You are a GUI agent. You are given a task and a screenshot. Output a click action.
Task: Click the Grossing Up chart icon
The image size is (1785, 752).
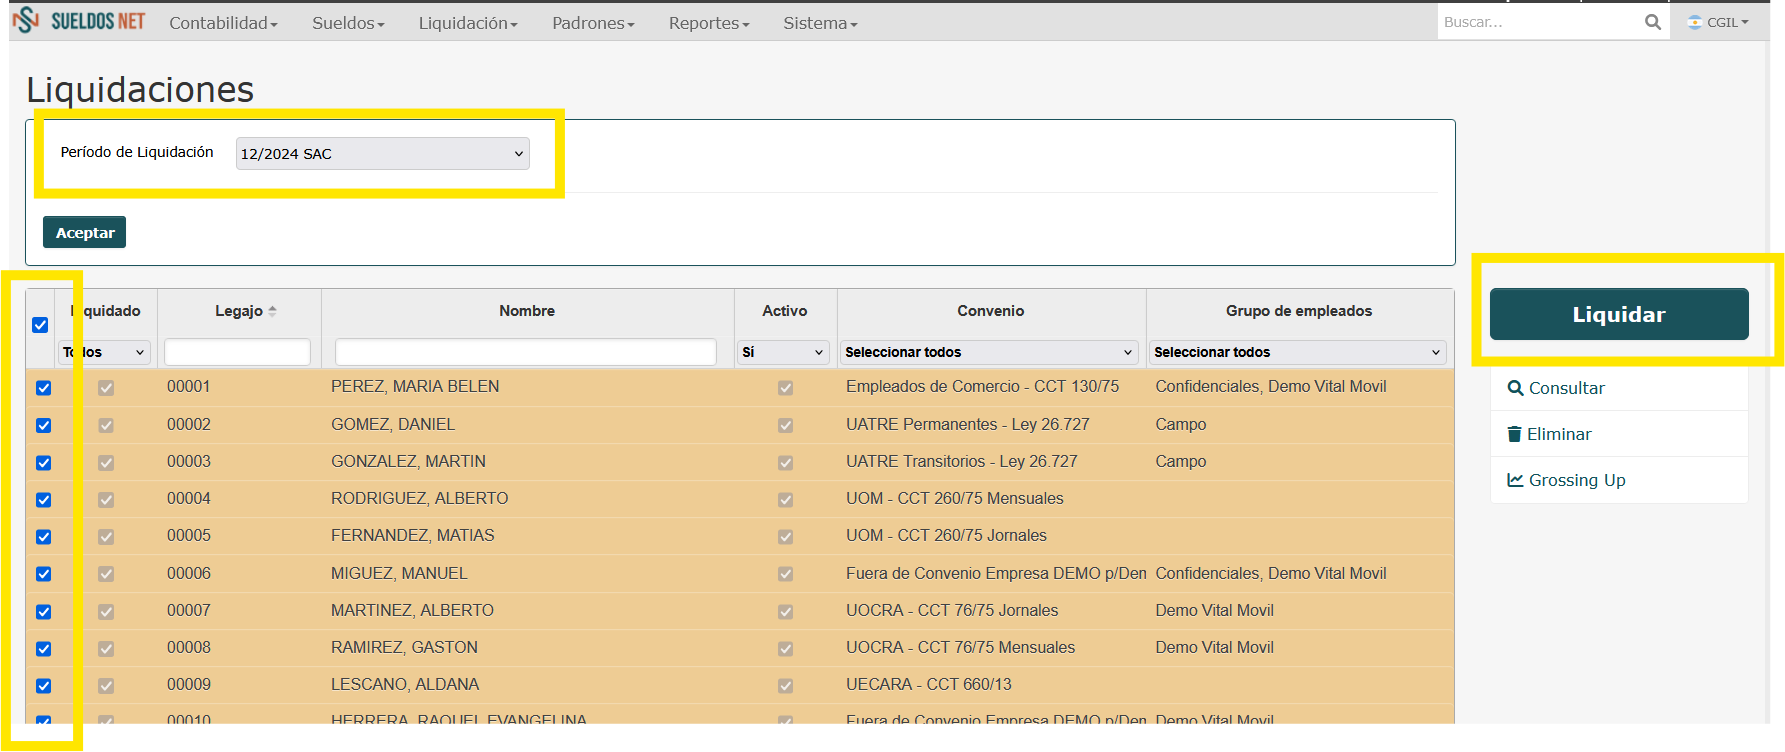point(1515,480)
